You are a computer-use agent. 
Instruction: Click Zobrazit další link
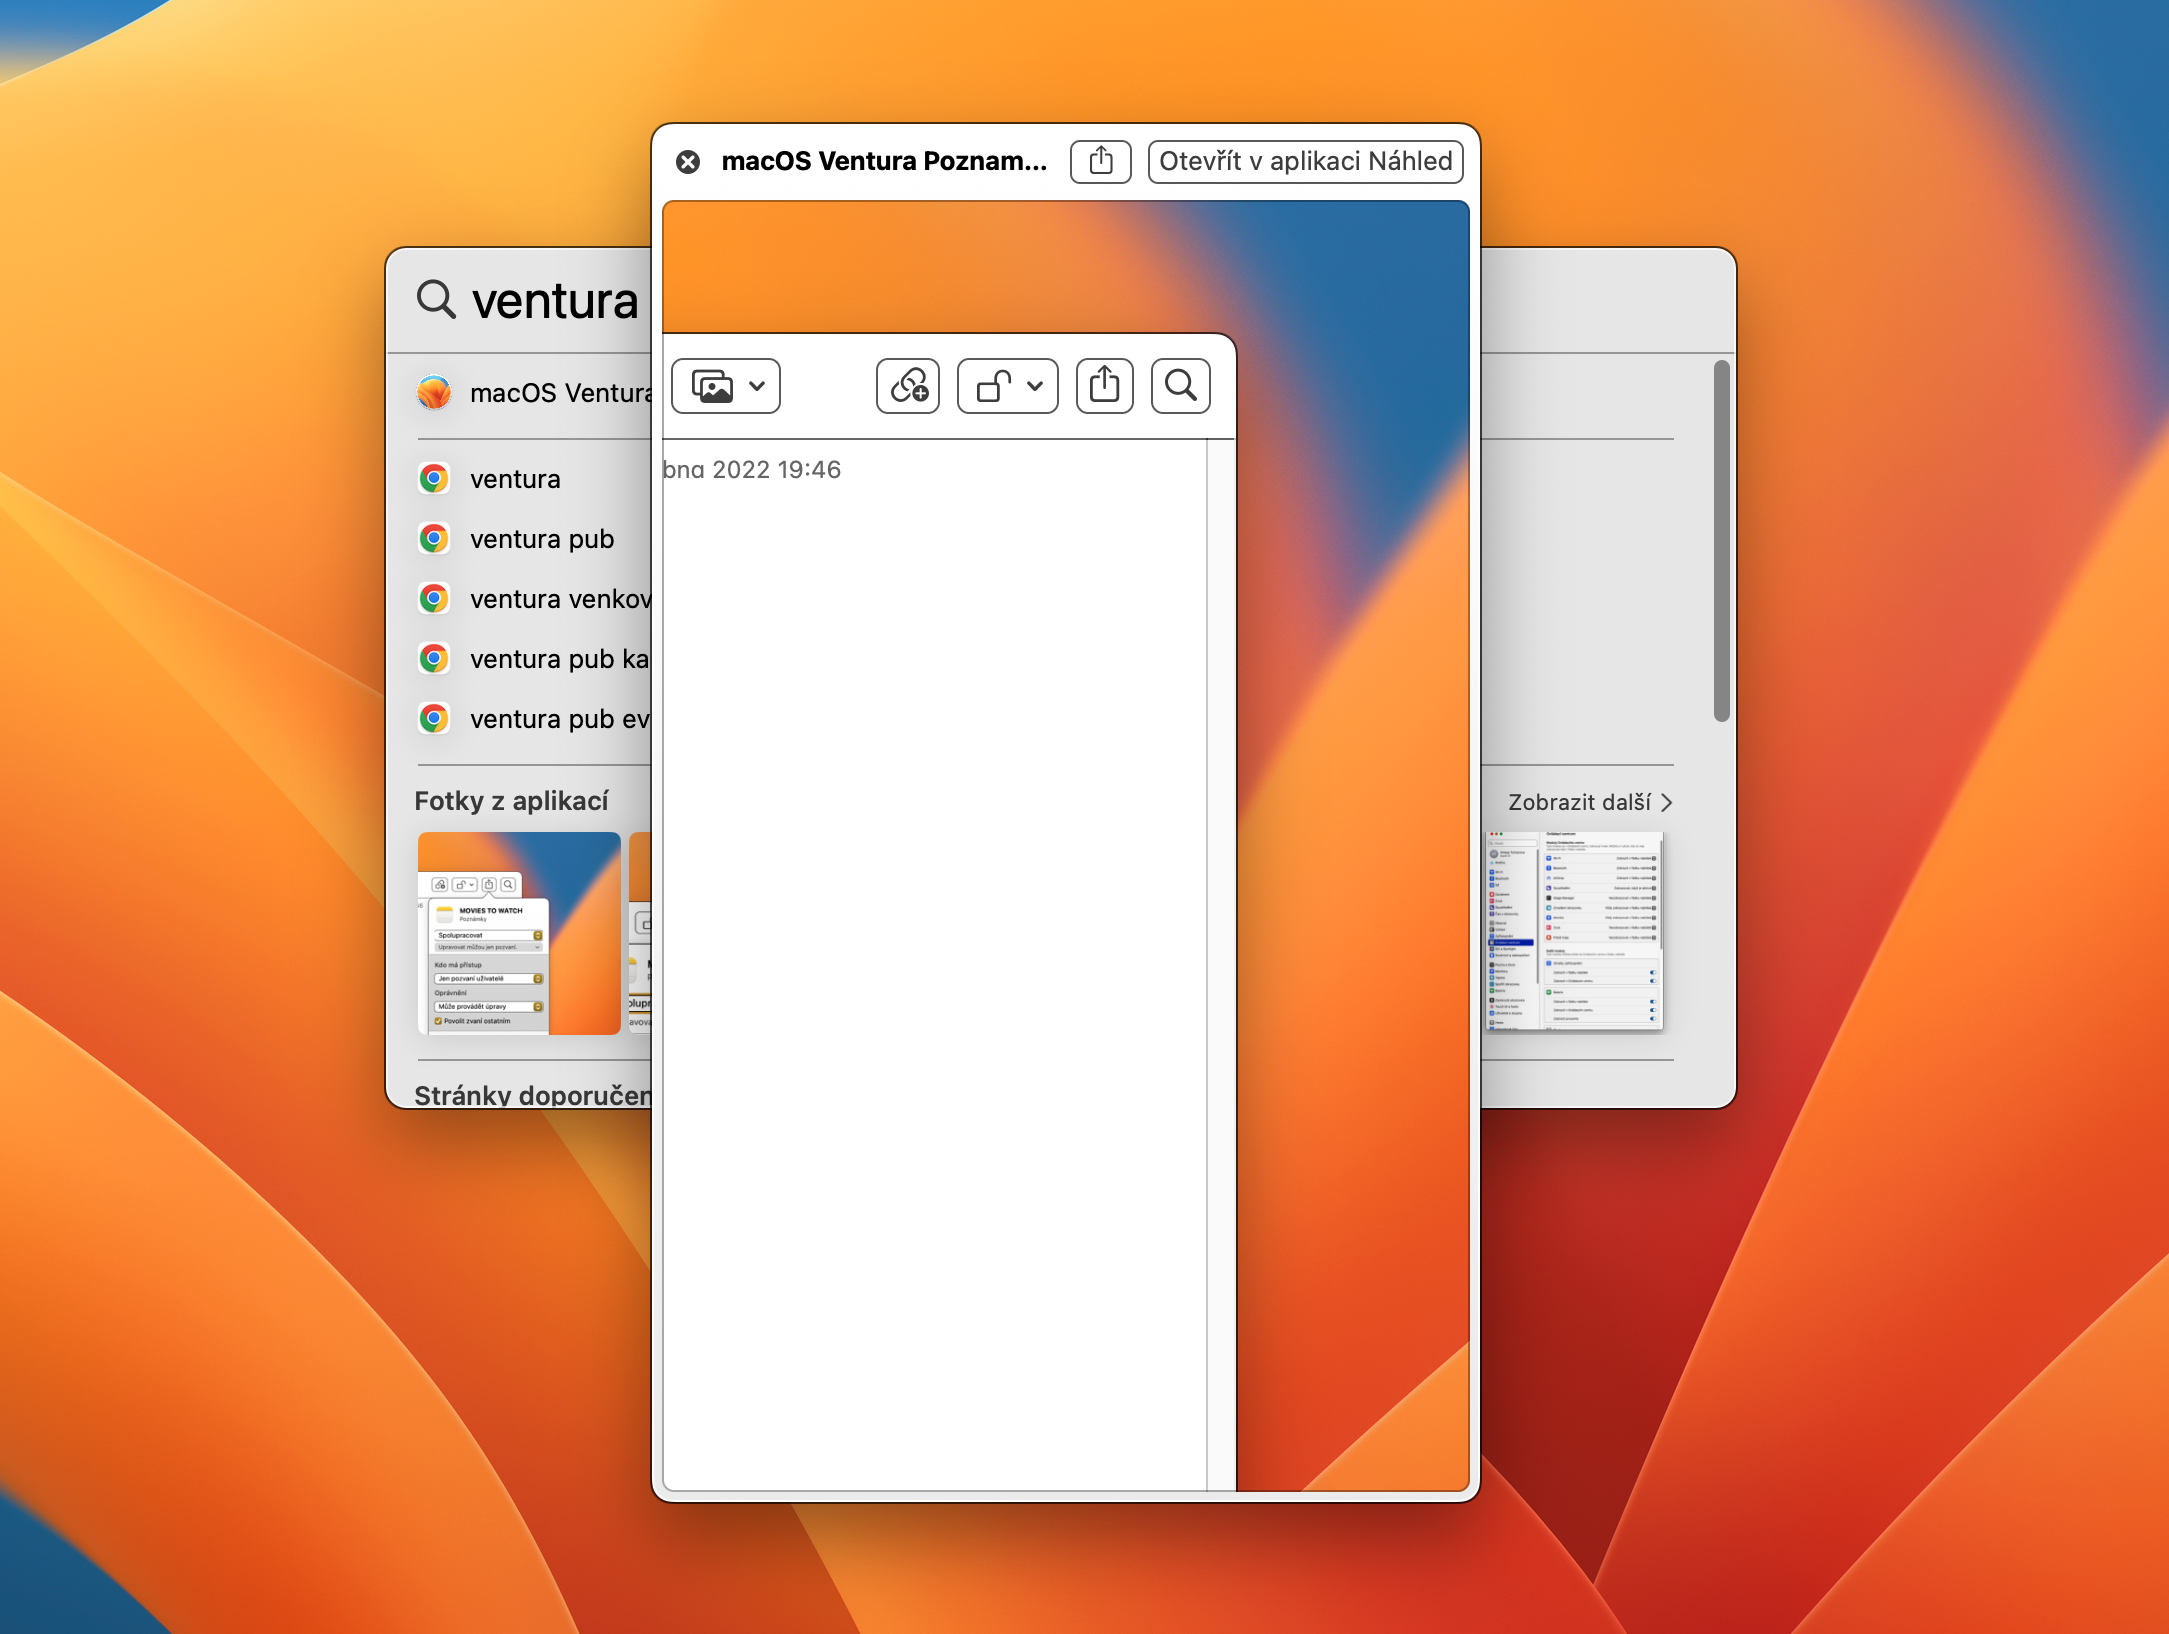coord(1579,802)
